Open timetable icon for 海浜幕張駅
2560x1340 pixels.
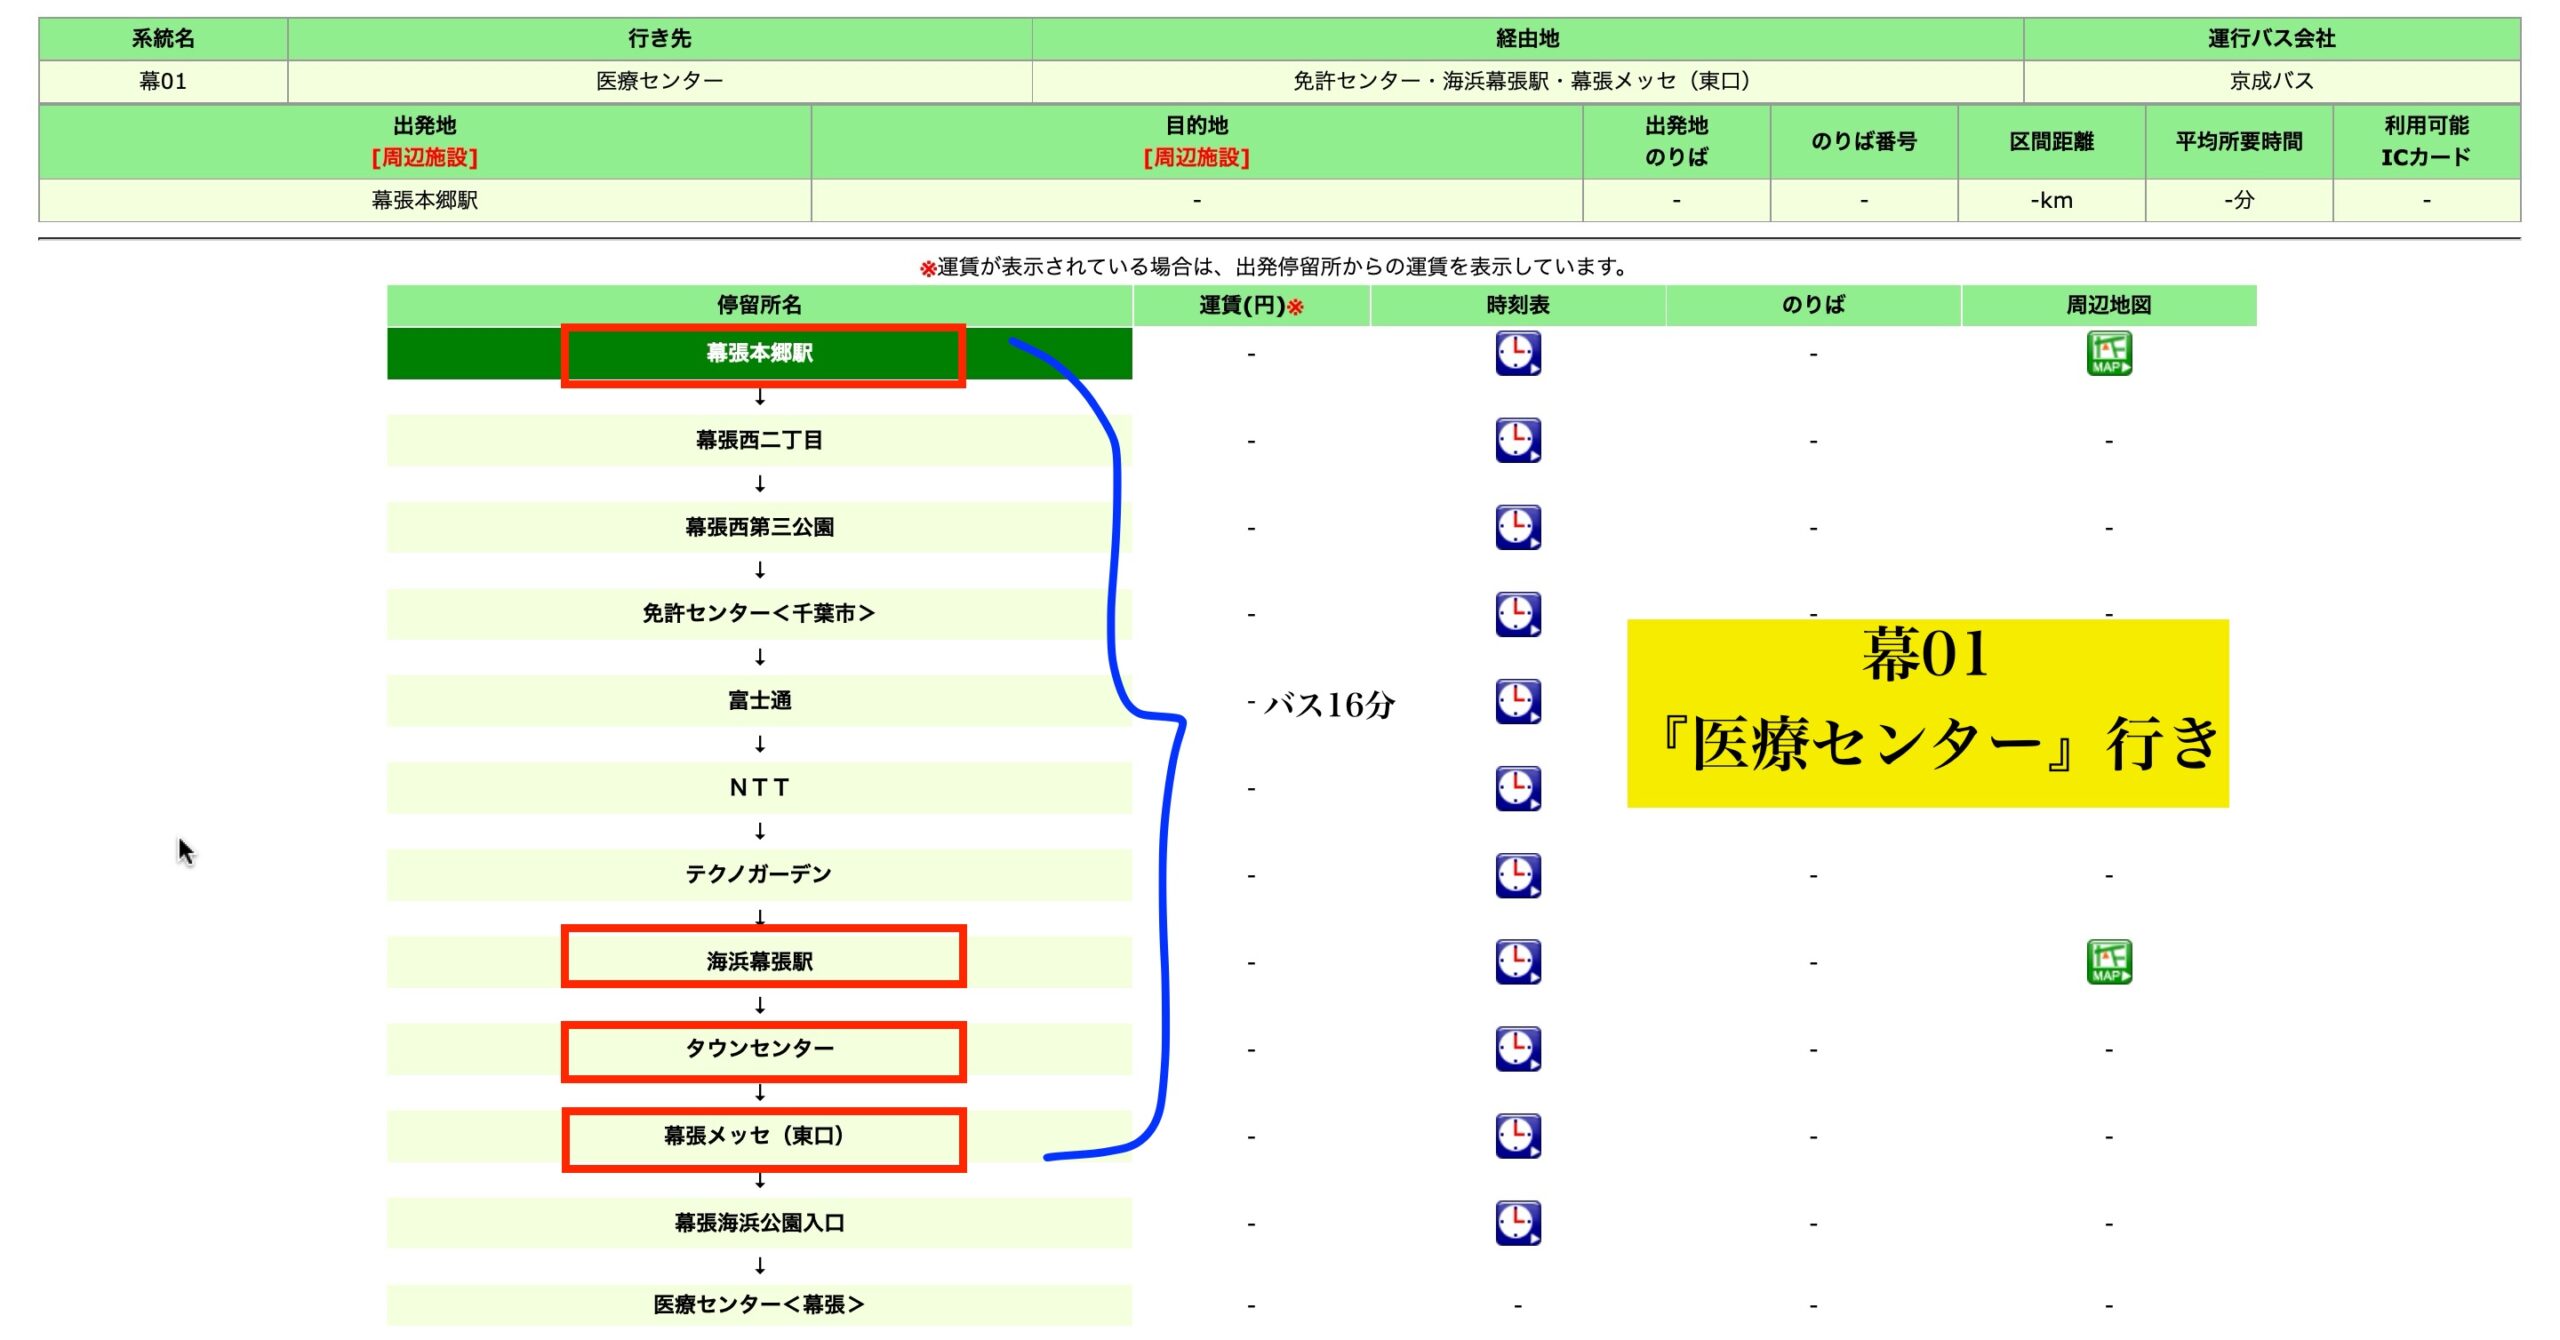(1517, 962)
